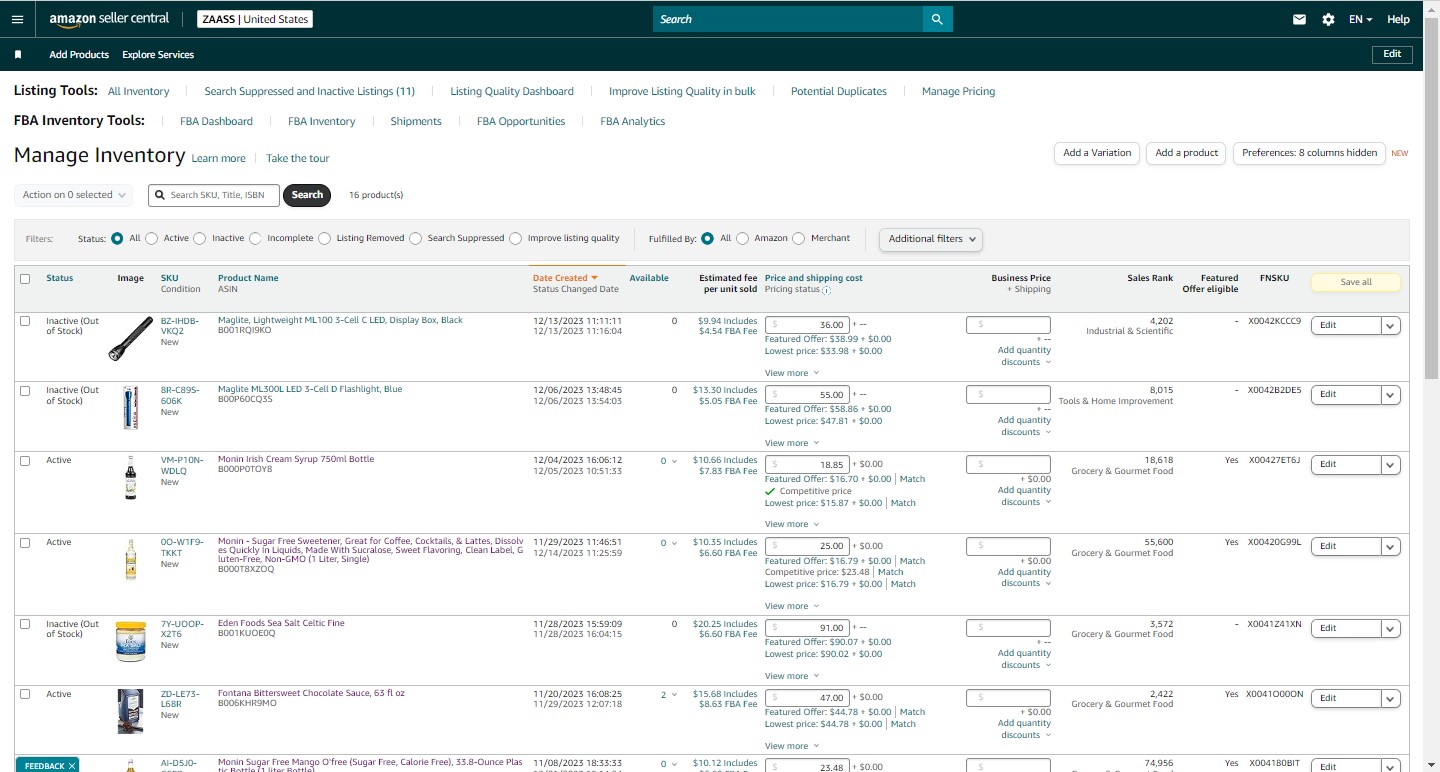Click the Add a product button
Screen dimensions: 1440x772
(1187, 153)
